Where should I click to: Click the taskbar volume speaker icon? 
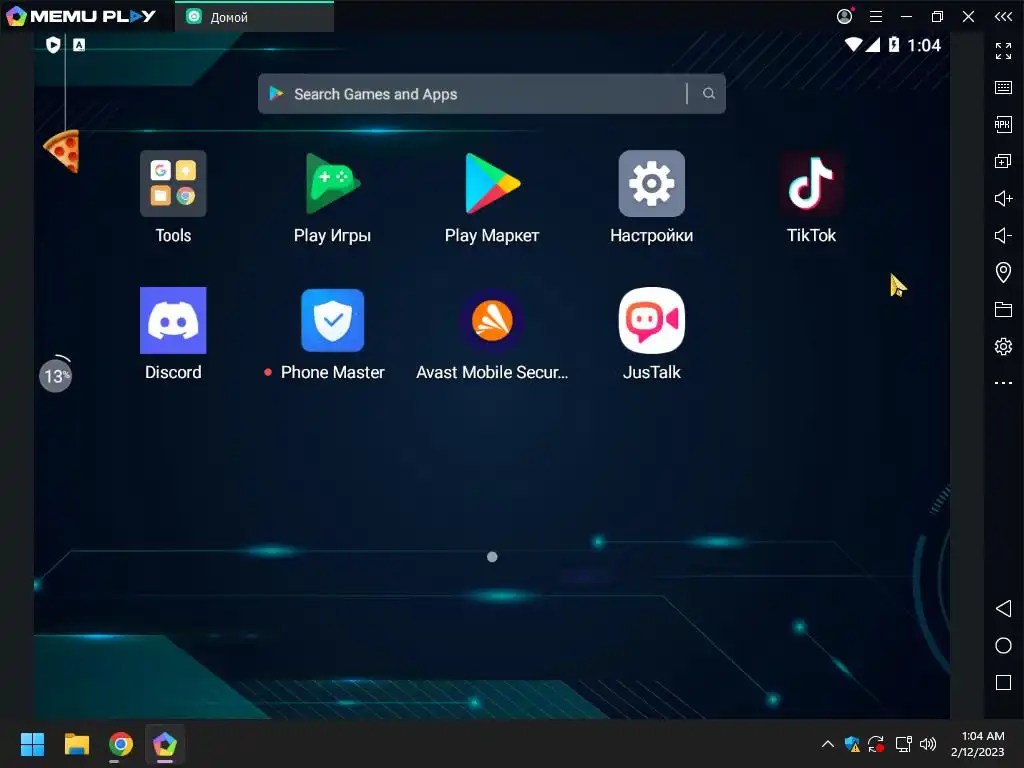click(x=927, y=744)
